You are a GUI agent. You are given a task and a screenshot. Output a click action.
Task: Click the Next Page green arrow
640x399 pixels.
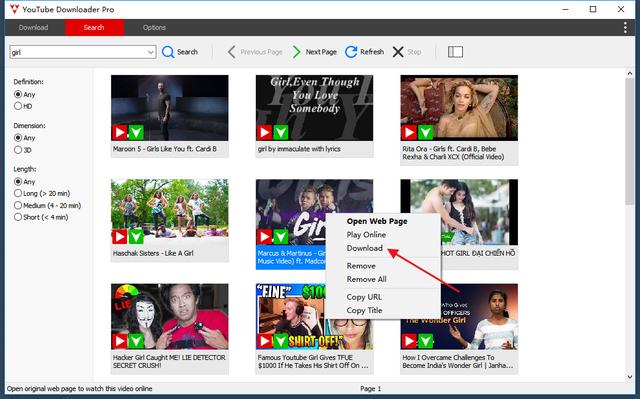point(297,52)
